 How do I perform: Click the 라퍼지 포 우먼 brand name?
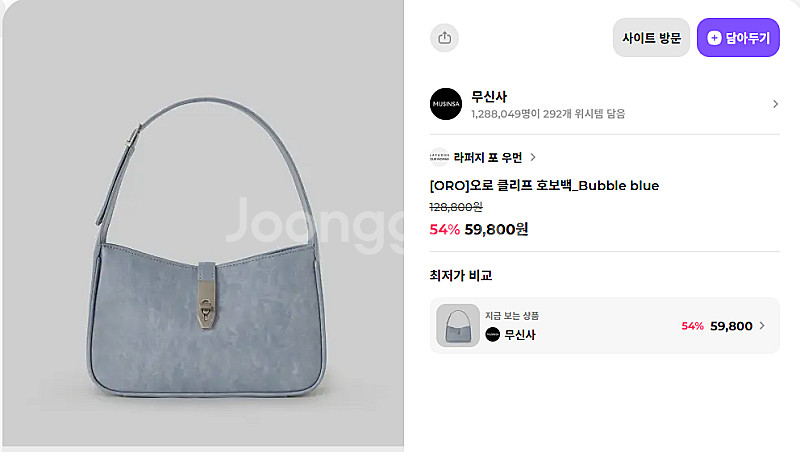click(x=488, y=157)
